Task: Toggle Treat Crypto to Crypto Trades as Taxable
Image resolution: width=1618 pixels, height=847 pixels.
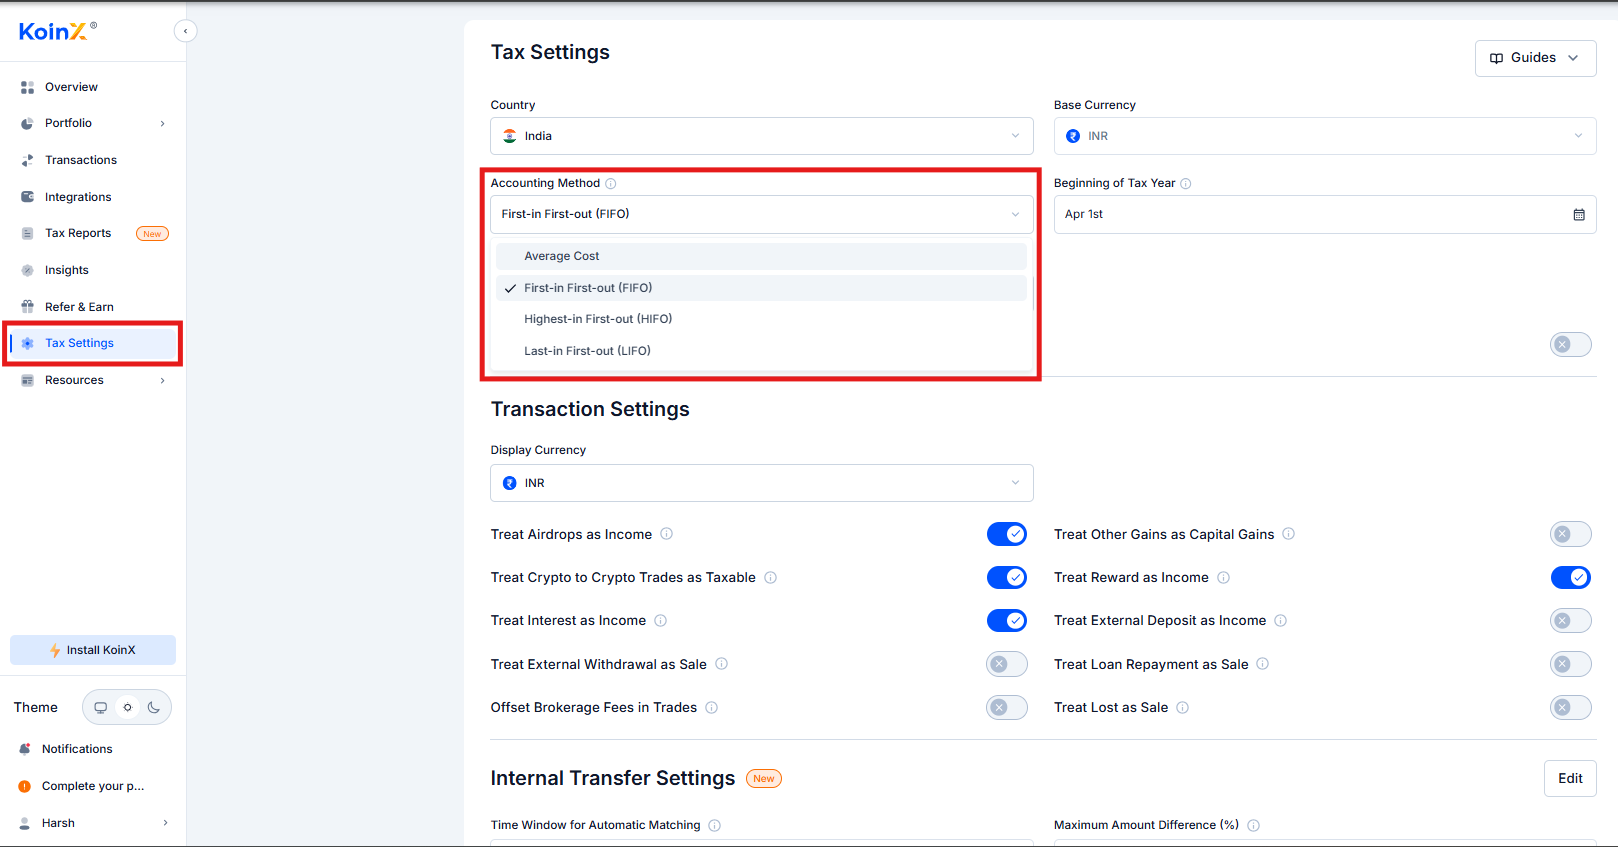Action: (x=1007, y=577)
